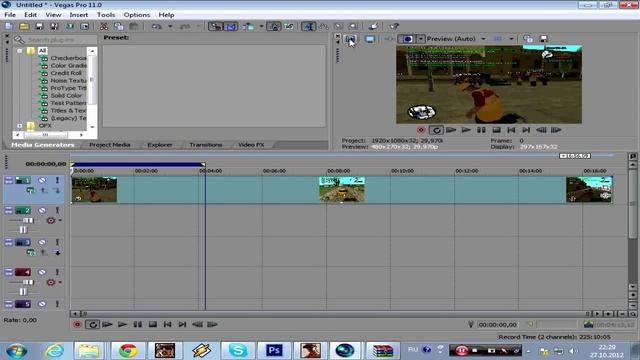Open the Edit menu

pos(30,15)
